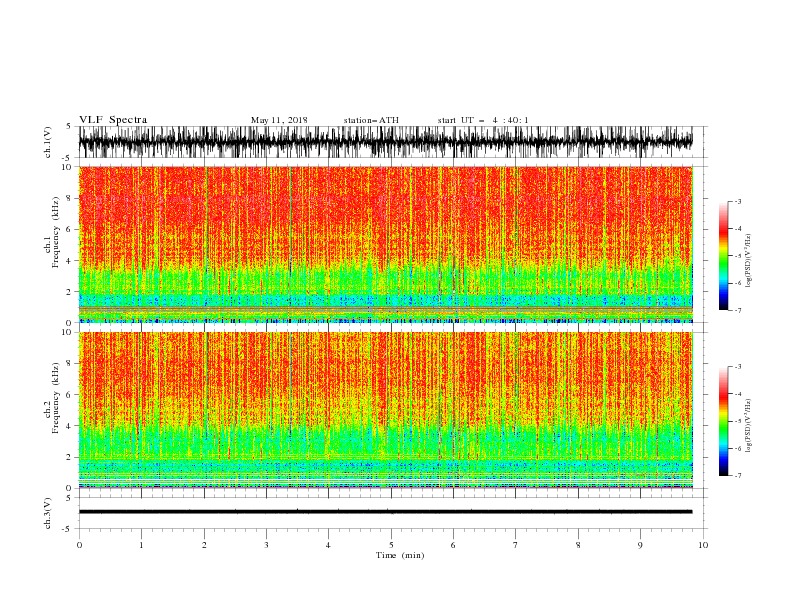Click the "-3" tick on ch.2 color bar
Viewport: 792px width, 612px height.
point(737,367)
